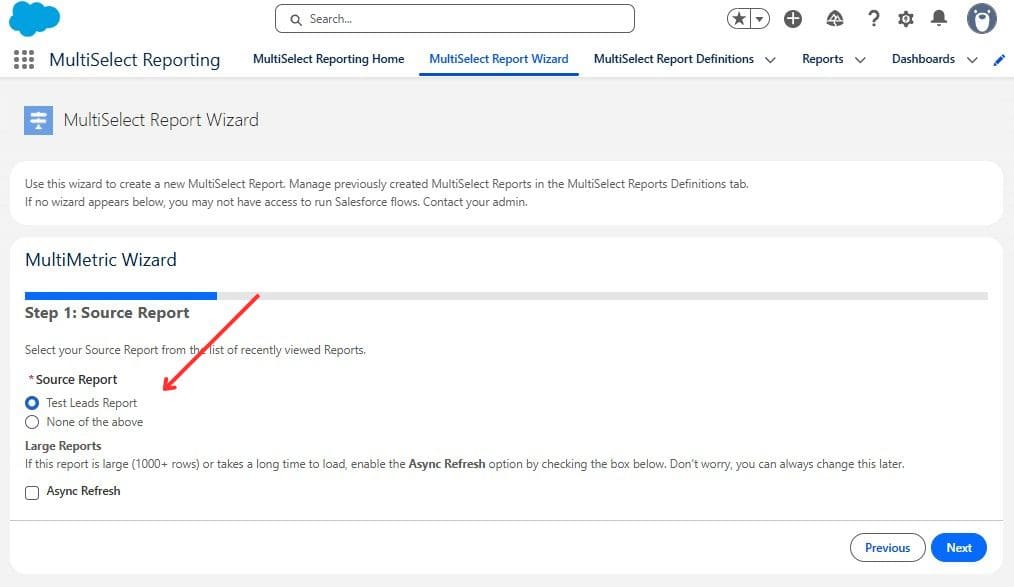Open the App Launcher waffle icon

tap(22, 59)
